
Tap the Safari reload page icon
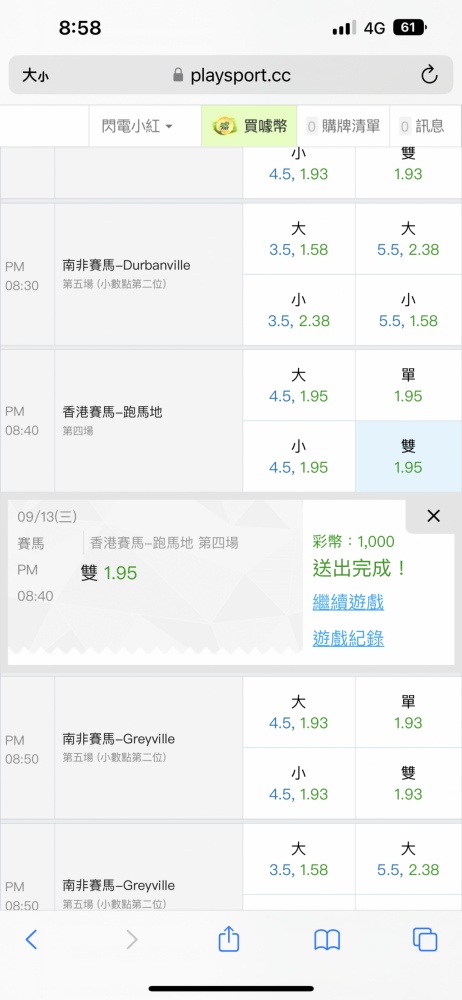tap(429, 75)
